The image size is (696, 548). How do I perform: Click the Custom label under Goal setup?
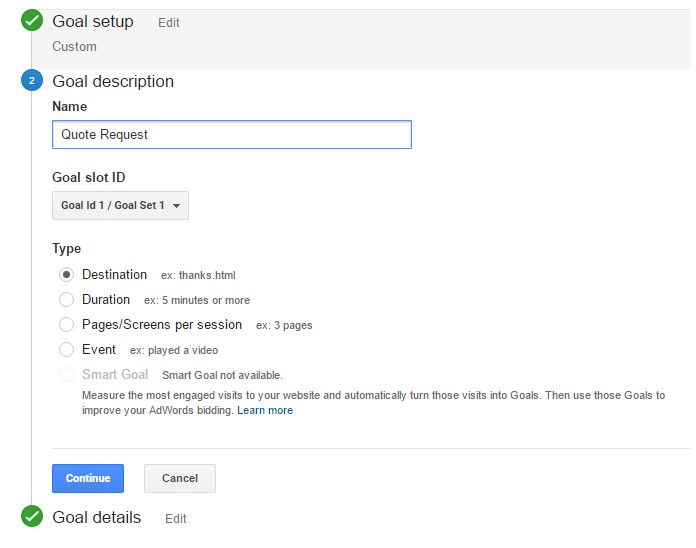pos(75,47)
